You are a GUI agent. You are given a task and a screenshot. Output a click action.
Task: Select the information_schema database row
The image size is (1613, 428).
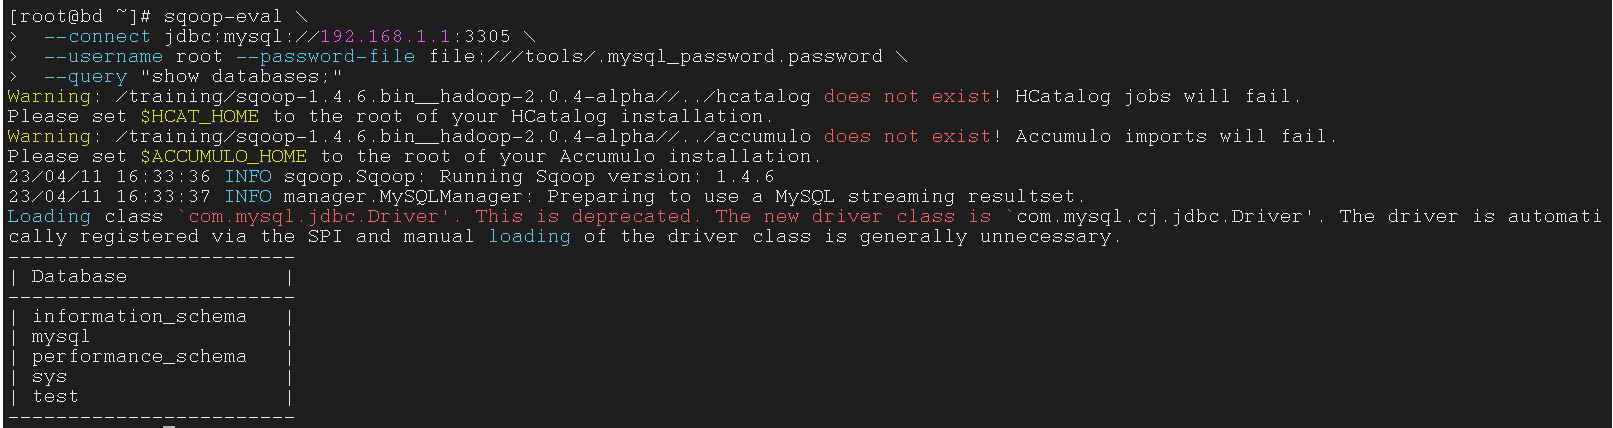click(x=139, y=316)
